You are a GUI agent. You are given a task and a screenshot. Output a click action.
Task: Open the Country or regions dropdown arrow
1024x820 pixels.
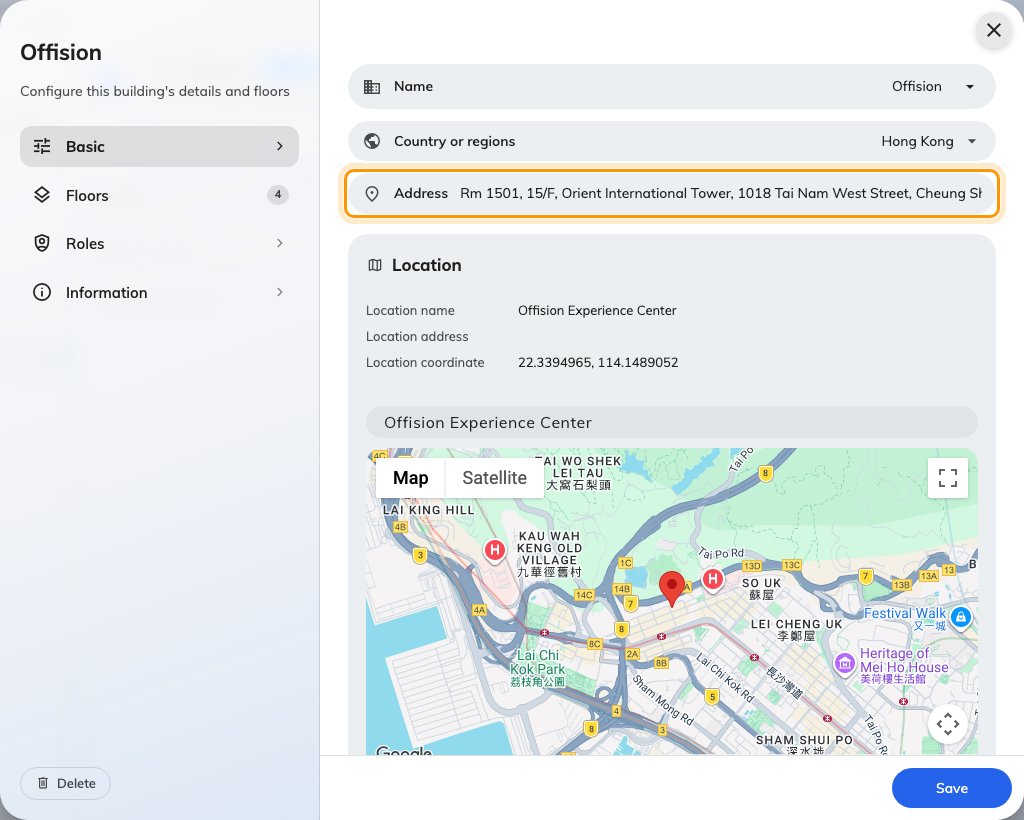point(972,142)
